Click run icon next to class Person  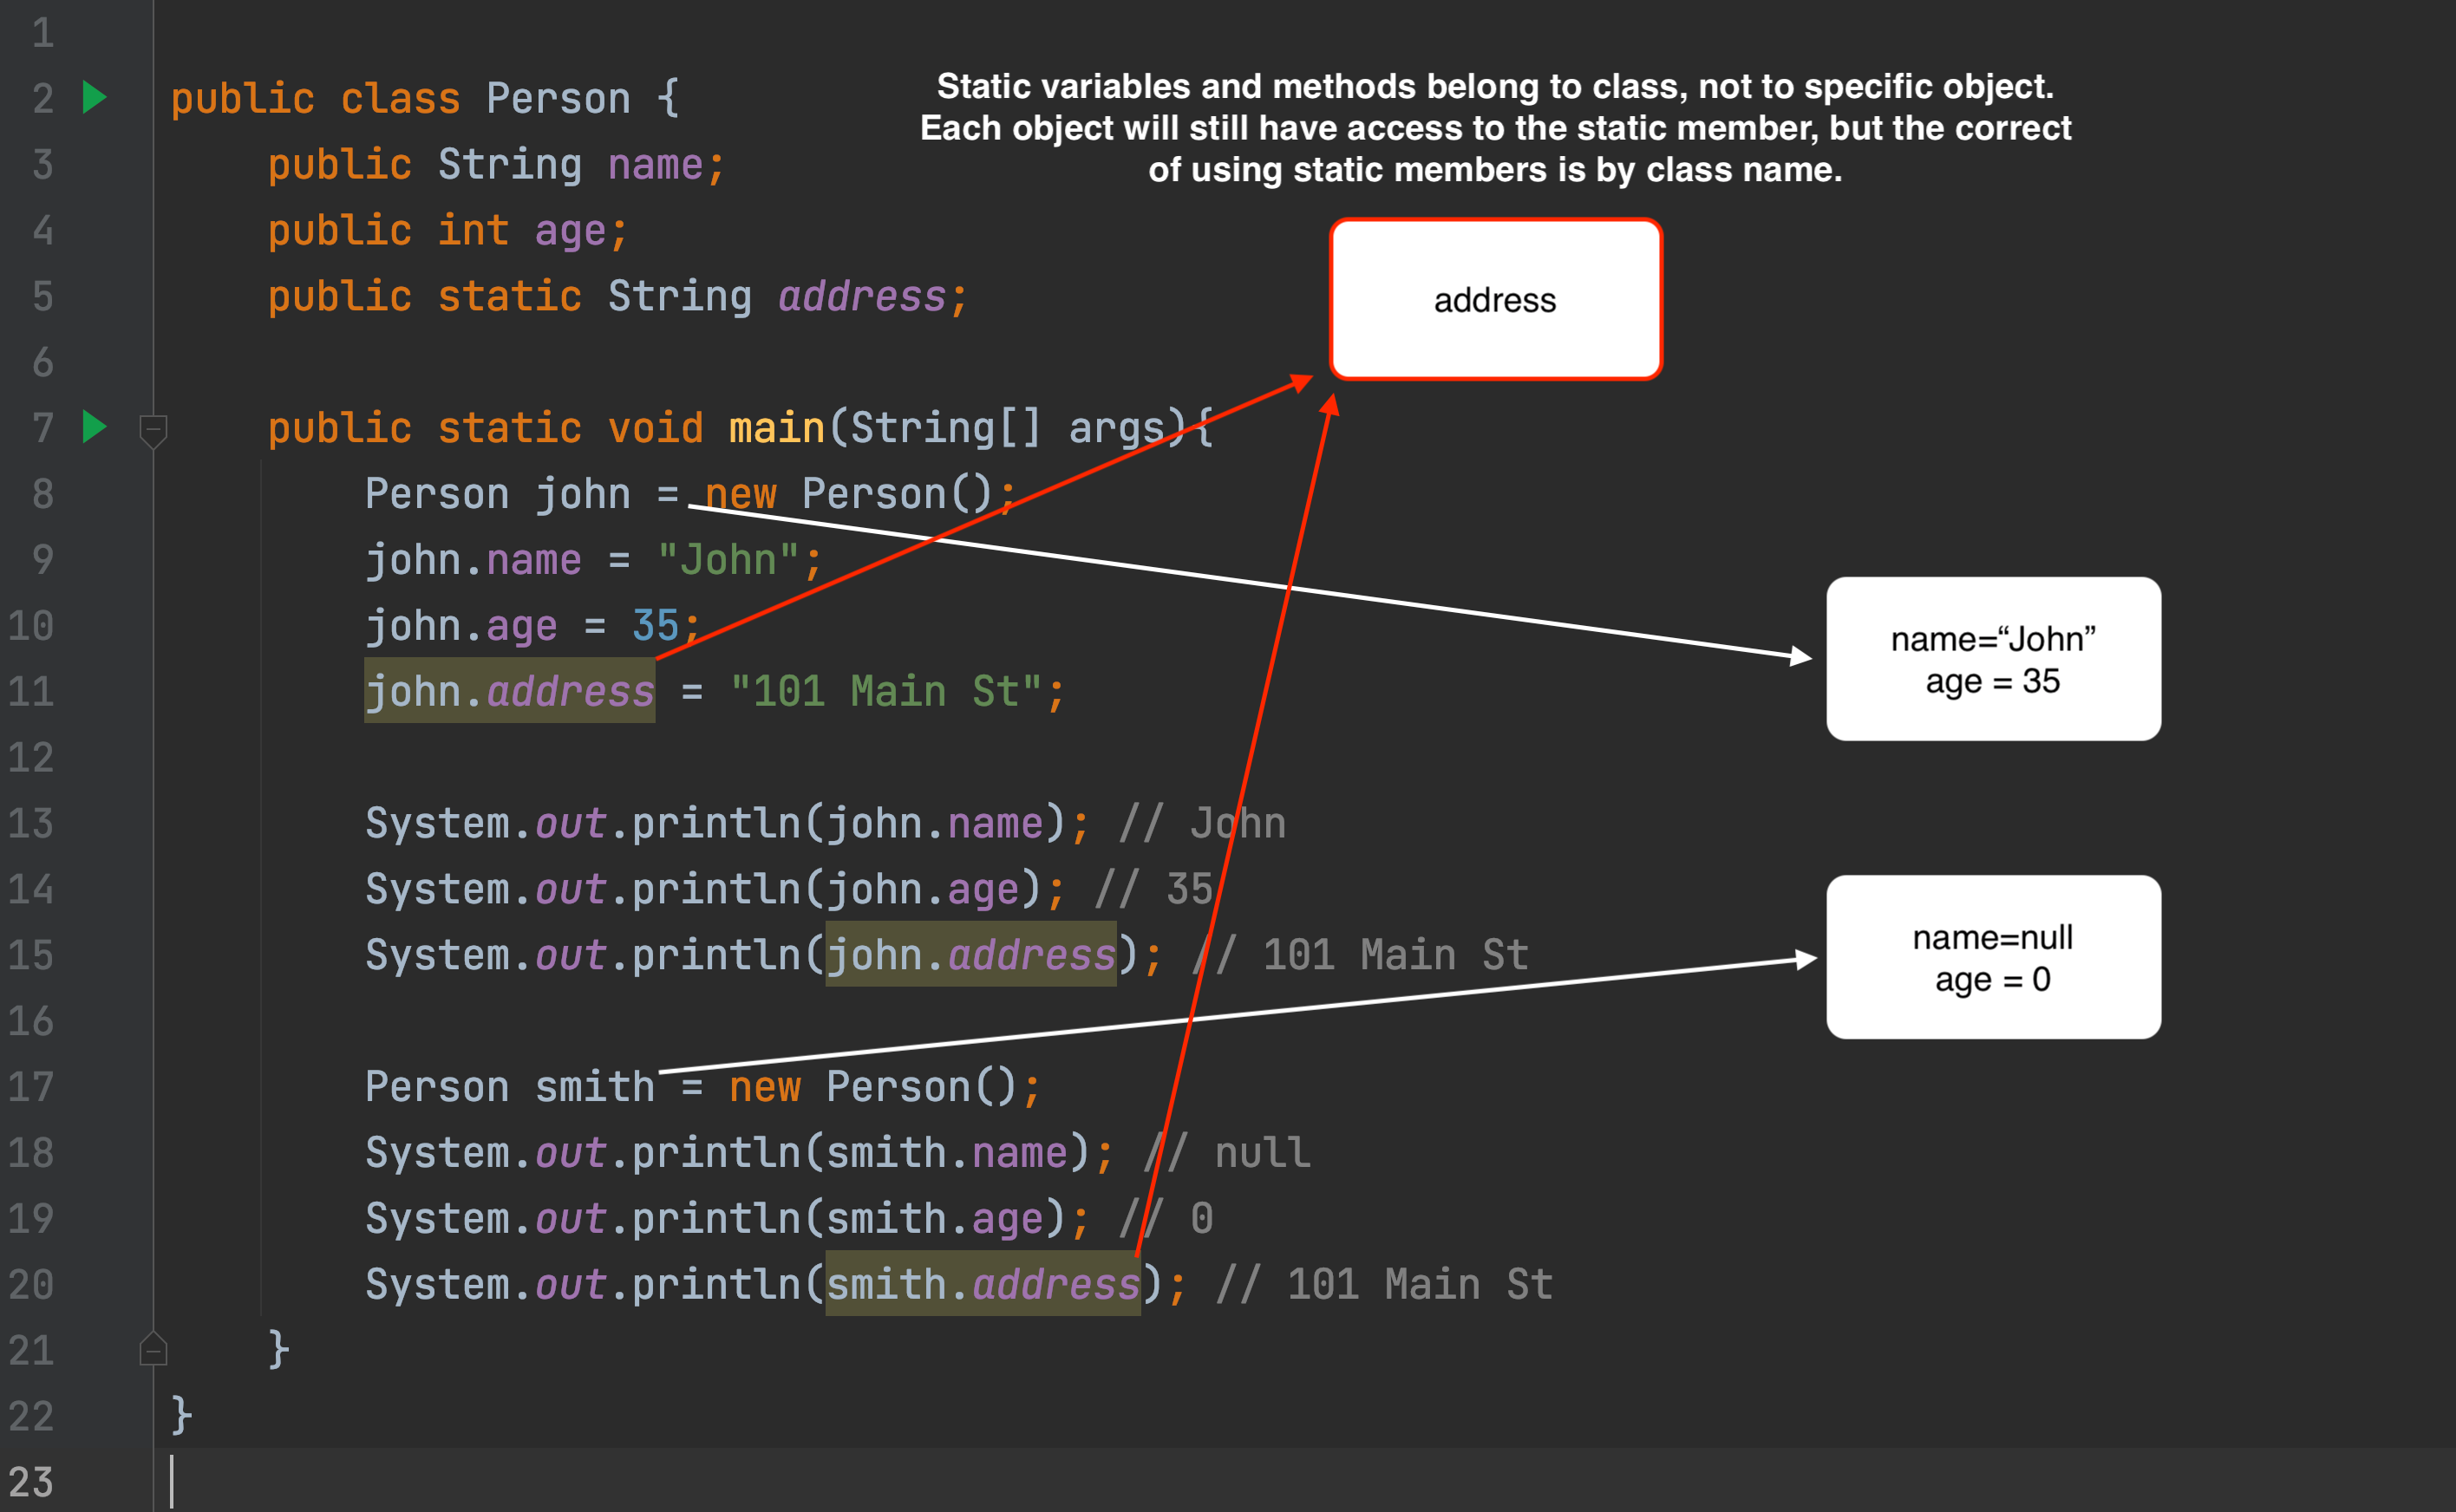click(x=94, y=97)
